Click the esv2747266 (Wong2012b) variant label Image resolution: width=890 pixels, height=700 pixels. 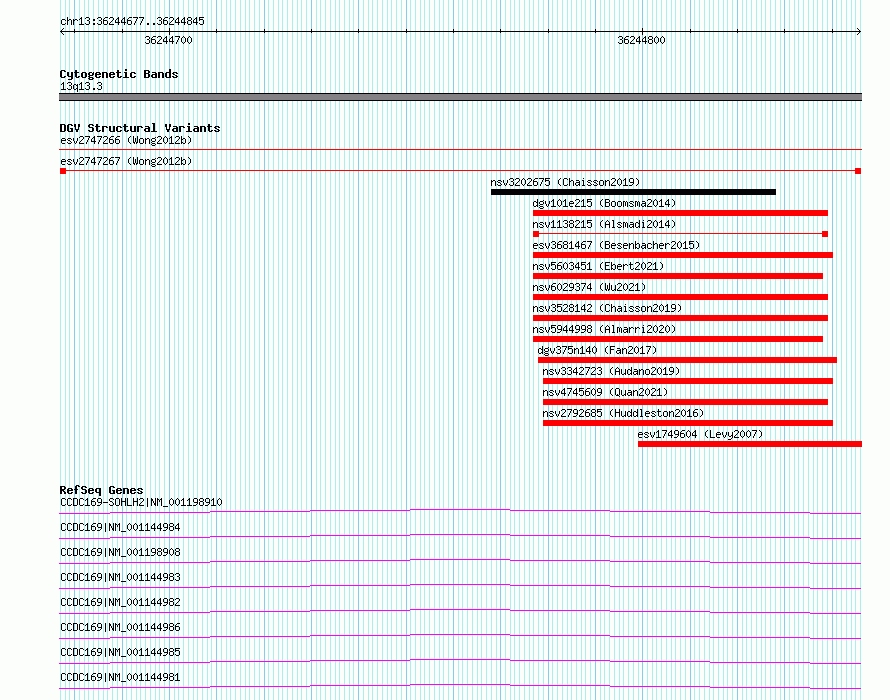click(x=126, y=140)
